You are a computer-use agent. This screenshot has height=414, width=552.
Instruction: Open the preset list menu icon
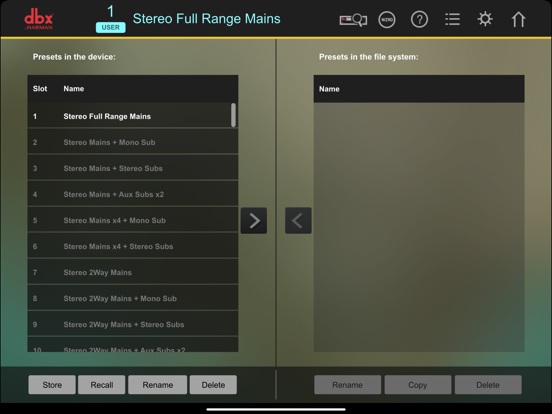pyautogui.click(x=452, y=19)
